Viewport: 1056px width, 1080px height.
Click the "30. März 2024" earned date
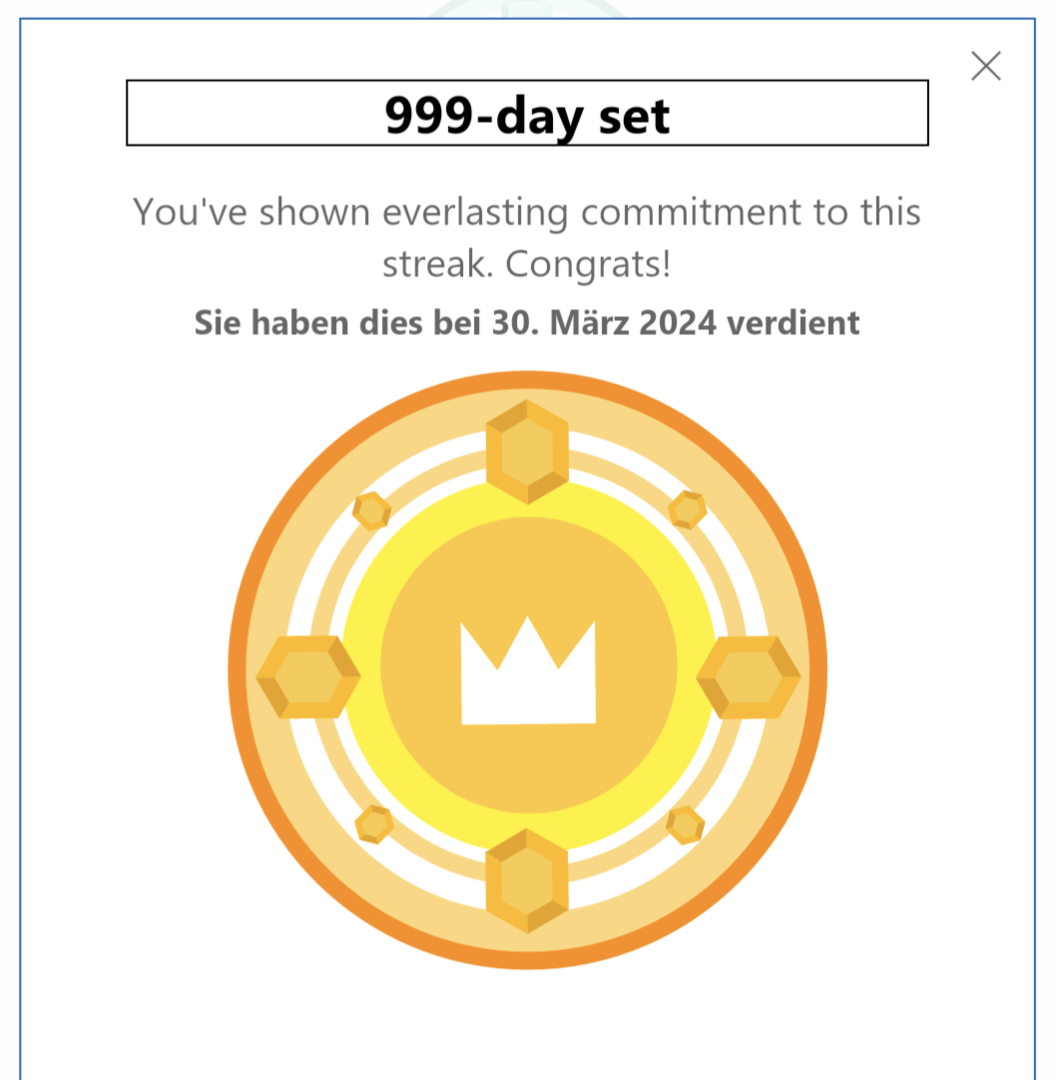coord(604,323)
